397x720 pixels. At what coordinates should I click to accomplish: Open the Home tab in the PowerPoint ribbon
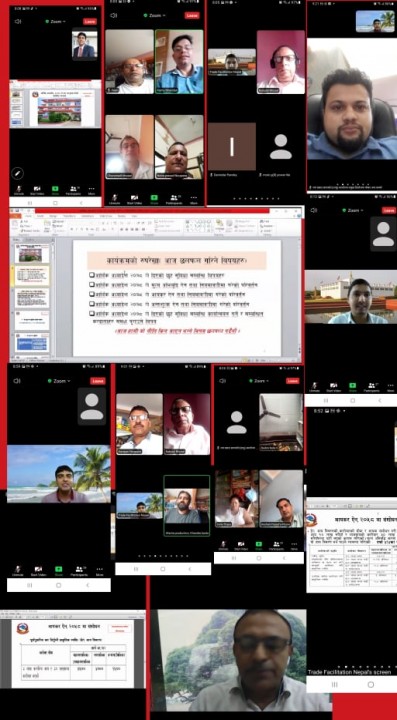coord(28,215)
